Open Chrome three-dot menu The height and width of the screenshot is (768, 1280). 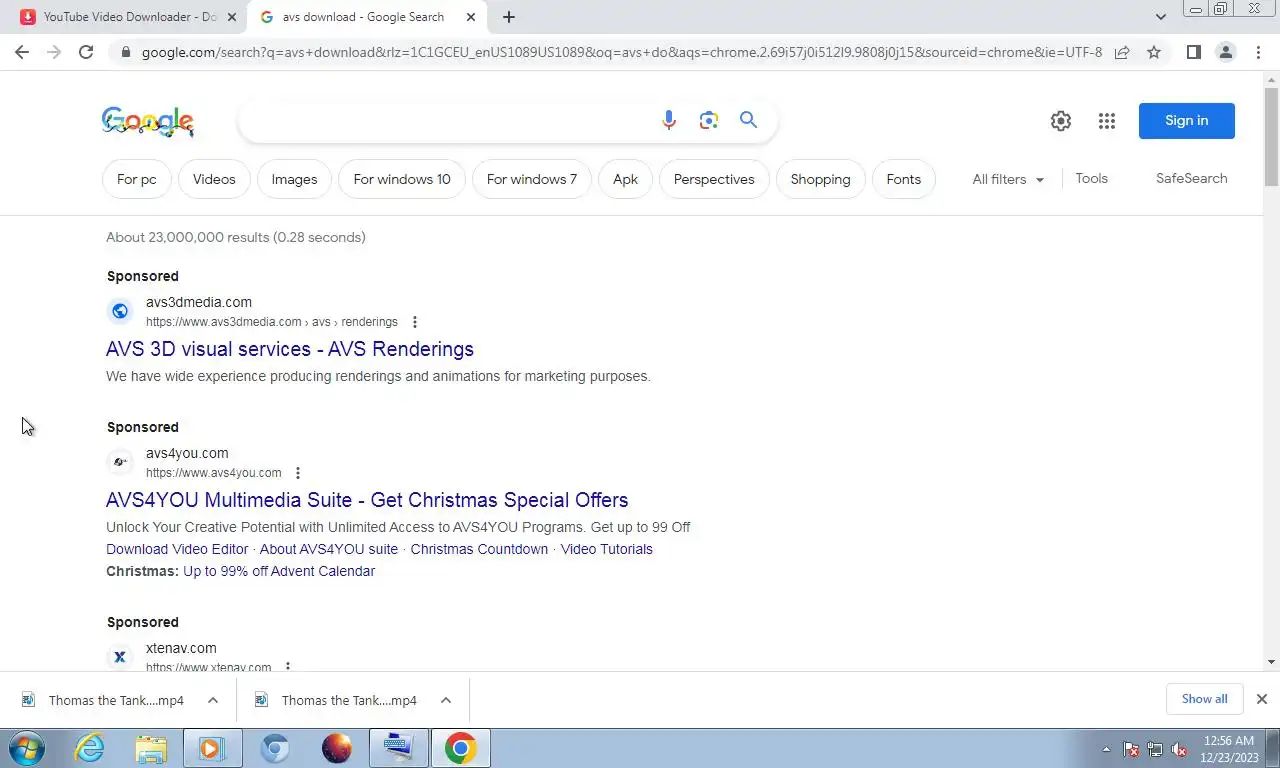[1258, 52]
